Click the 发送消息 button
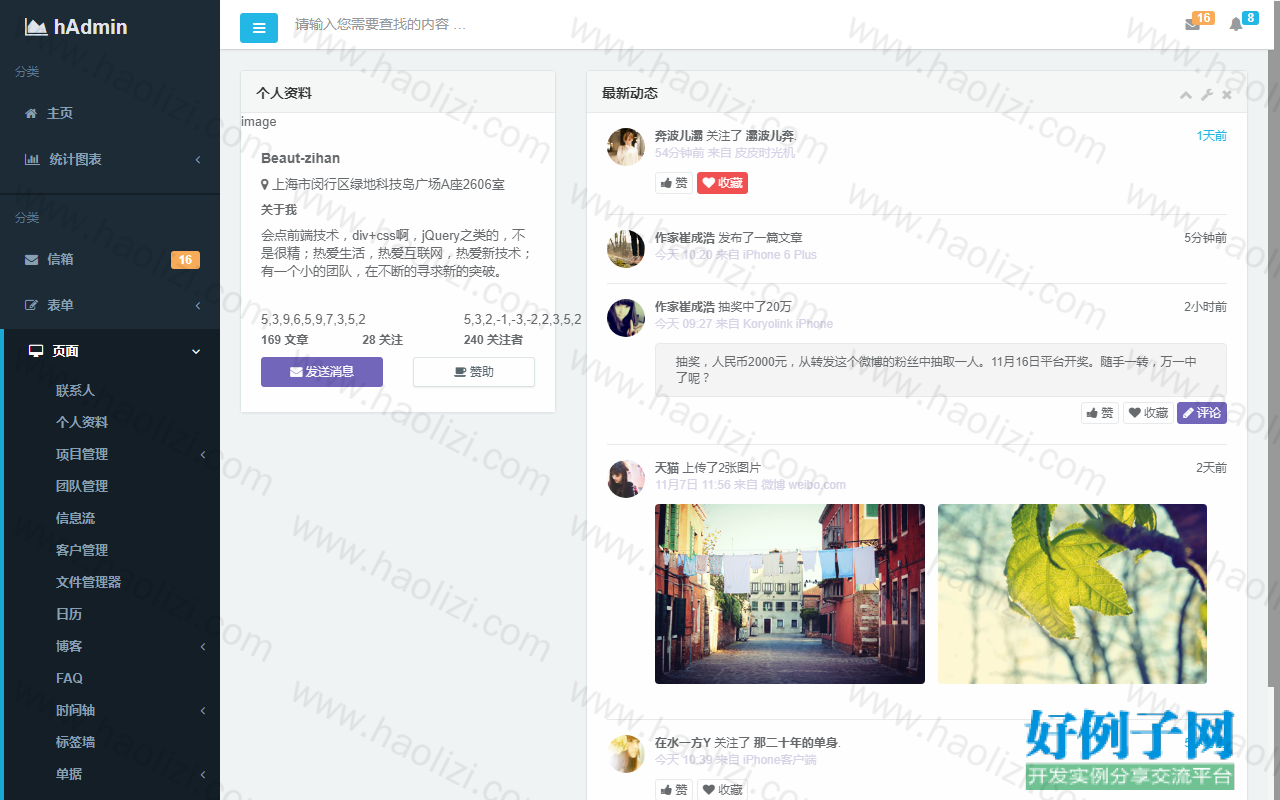The width and height of the screenshot is (1280, 800). pyautogui.click(x=322, y=372)
